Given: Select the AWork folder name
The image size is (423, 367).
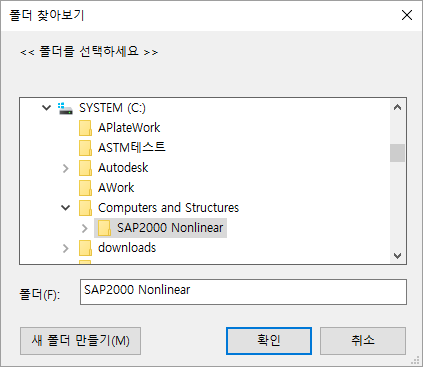Looking at the screenshot, I should pos(116,188).
